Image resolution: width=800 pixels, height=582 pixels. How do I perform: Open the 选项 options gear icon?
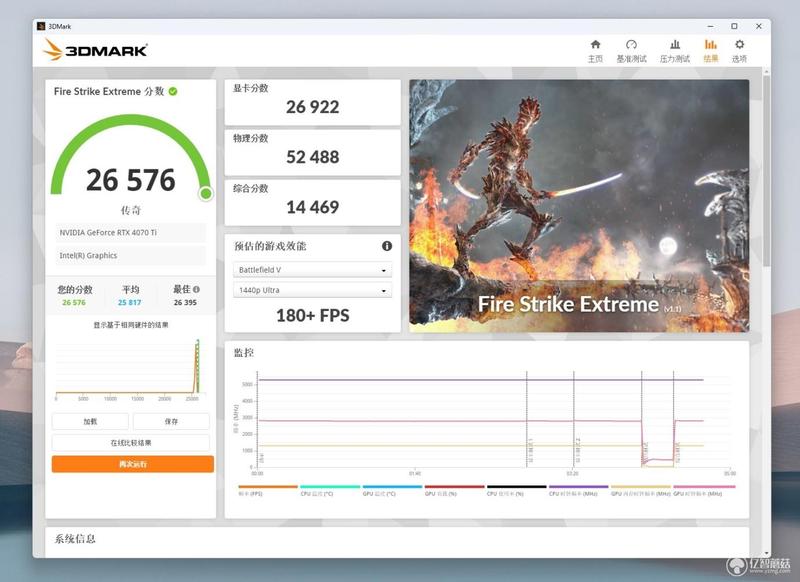coord(739,51)
